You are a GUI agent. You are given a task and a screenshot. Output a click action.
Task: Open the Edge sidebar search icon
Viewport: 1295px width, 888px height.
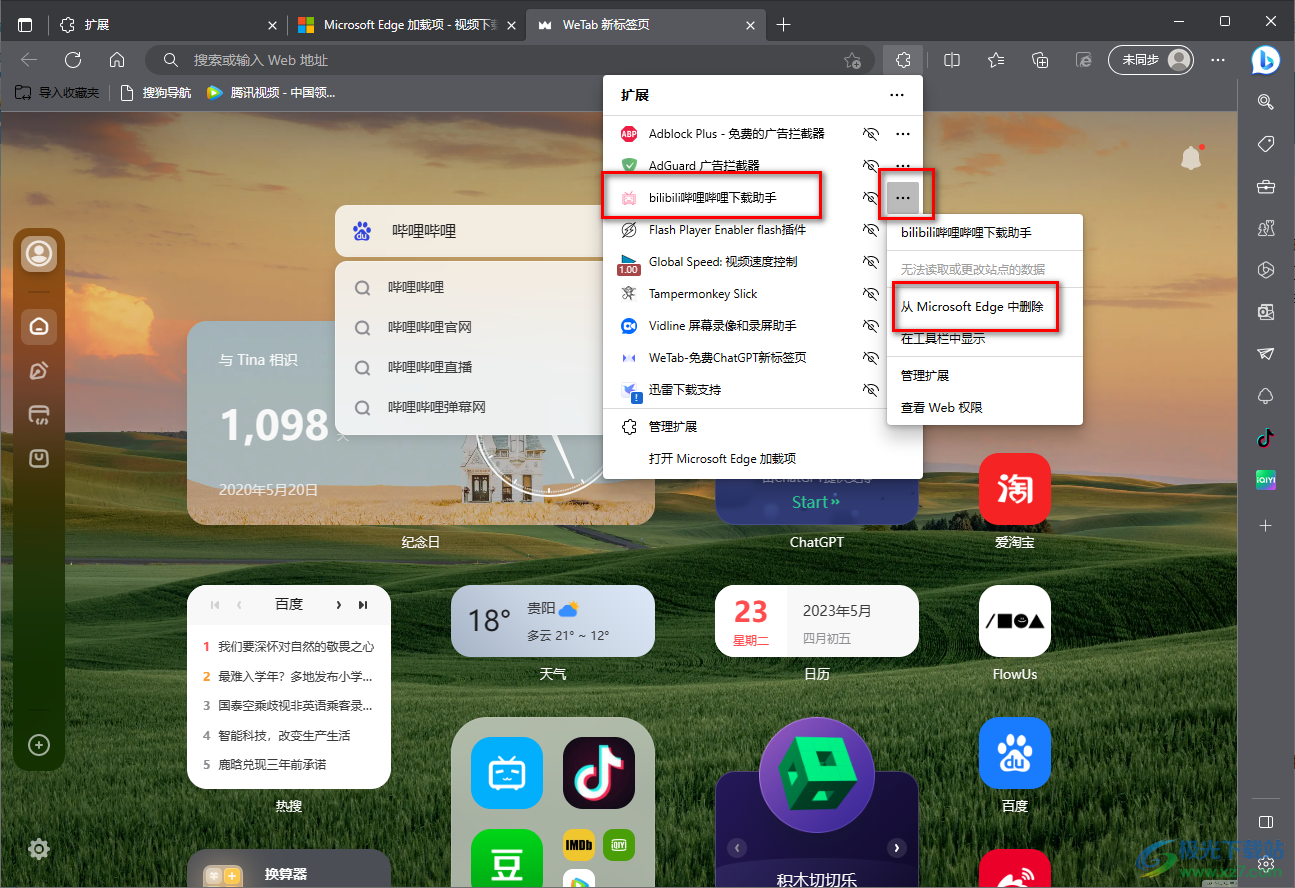[1265, 101]
